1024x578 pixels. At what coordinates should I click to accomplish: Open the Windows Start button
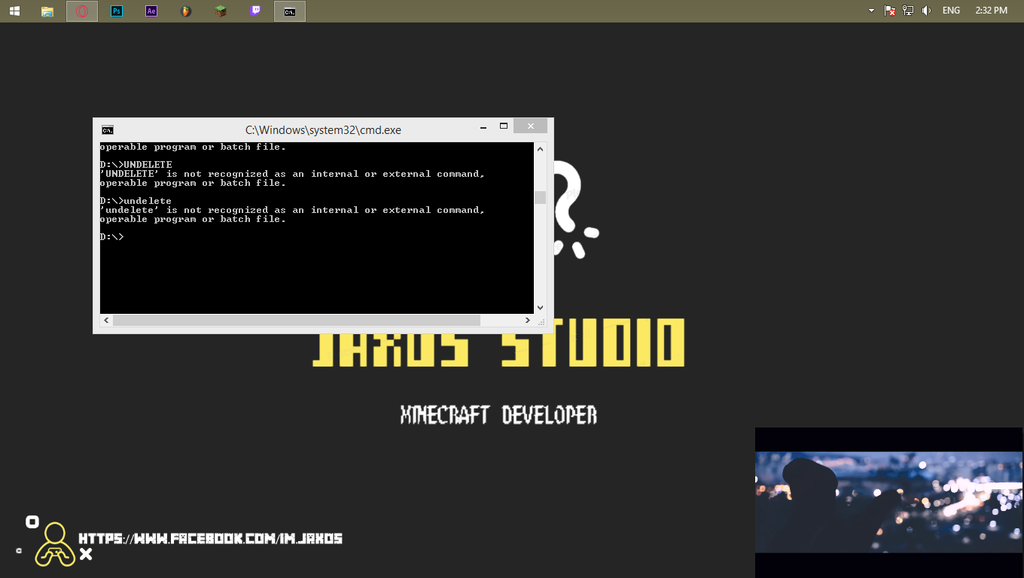point(14,11)
